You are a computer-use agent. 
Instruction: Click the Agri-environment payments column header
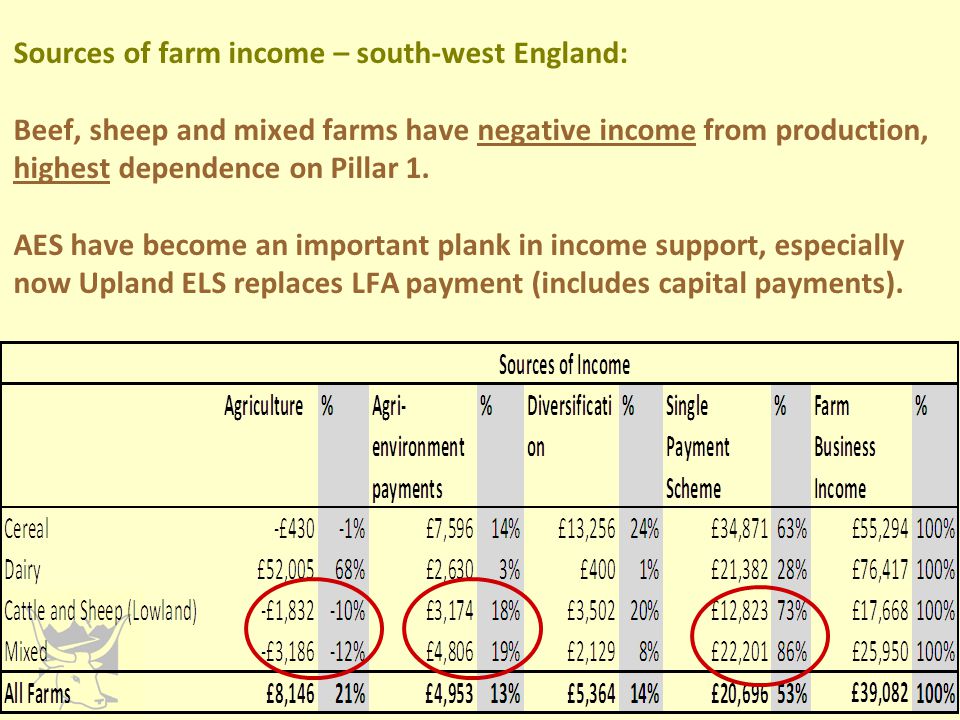tap(418, 448)
